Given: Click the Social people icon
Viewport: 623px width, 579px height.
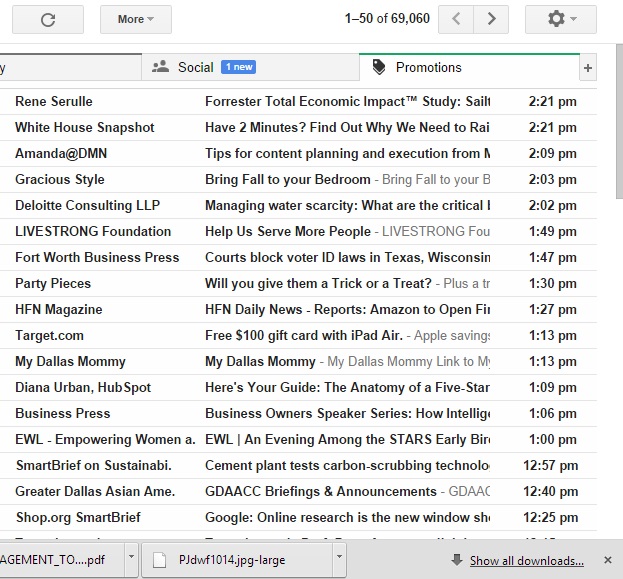Looking at the screenshot, I should (160, 67).
